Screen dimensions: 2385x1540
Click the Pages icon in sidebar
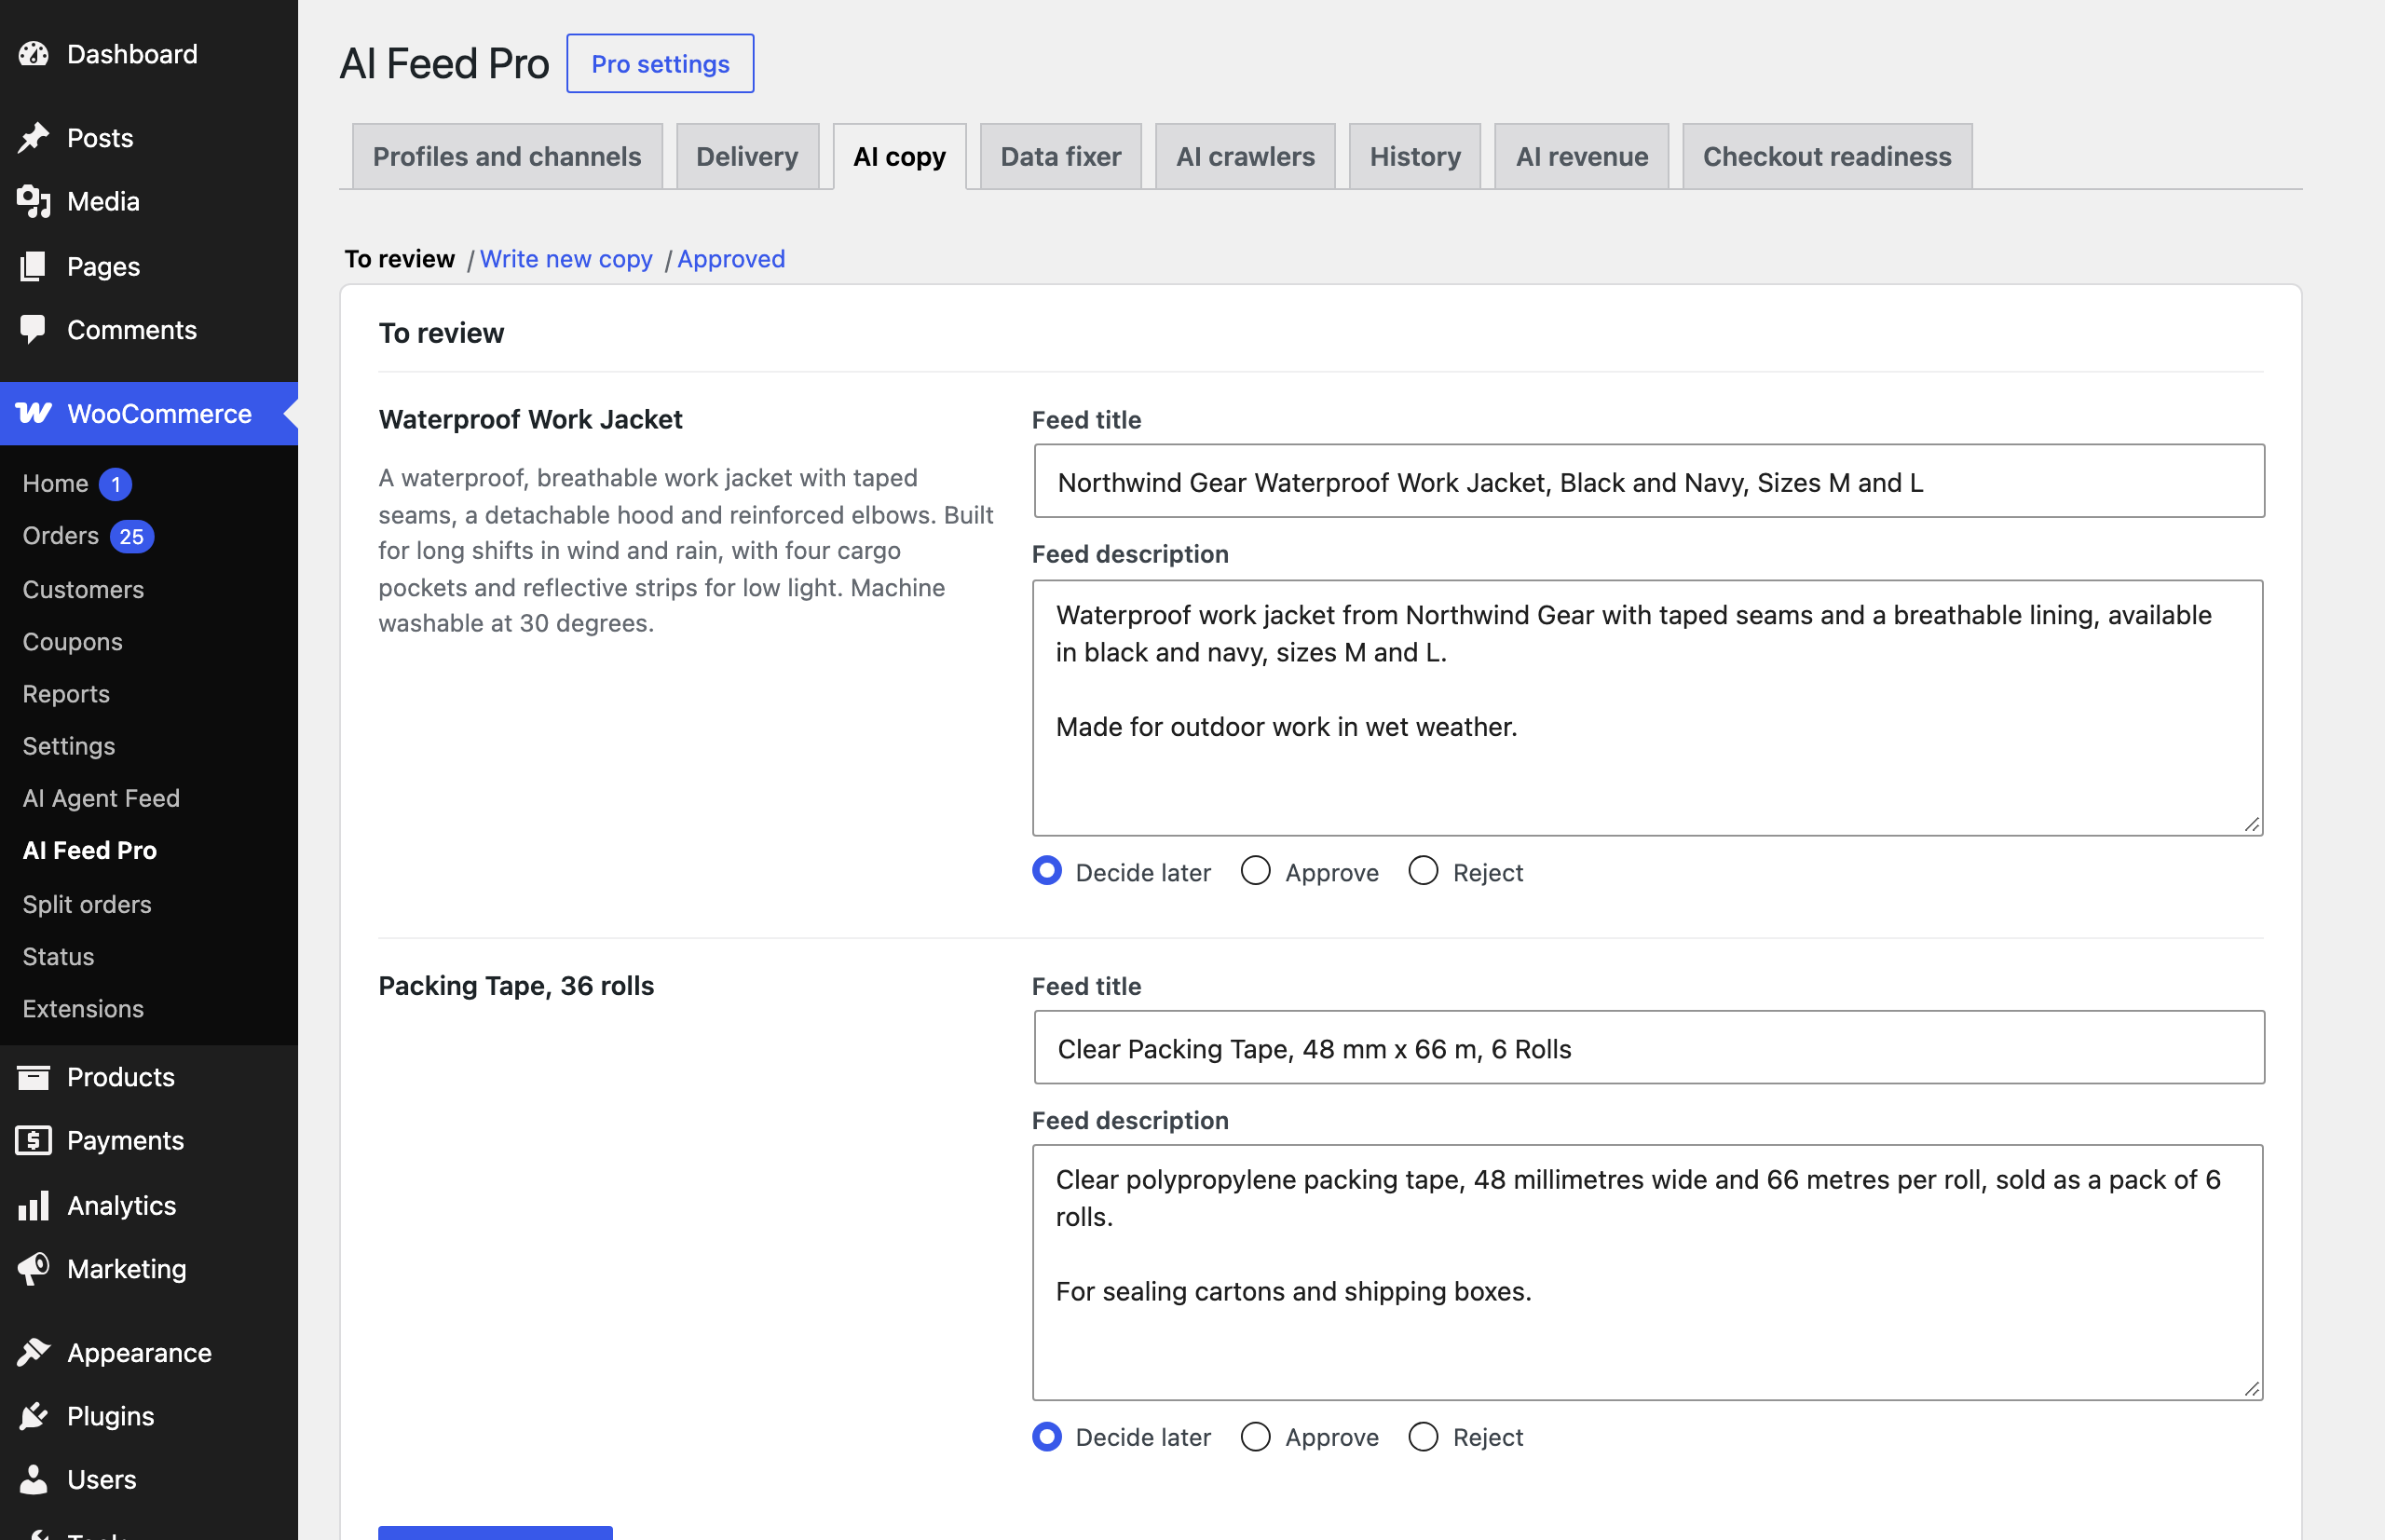33,266
